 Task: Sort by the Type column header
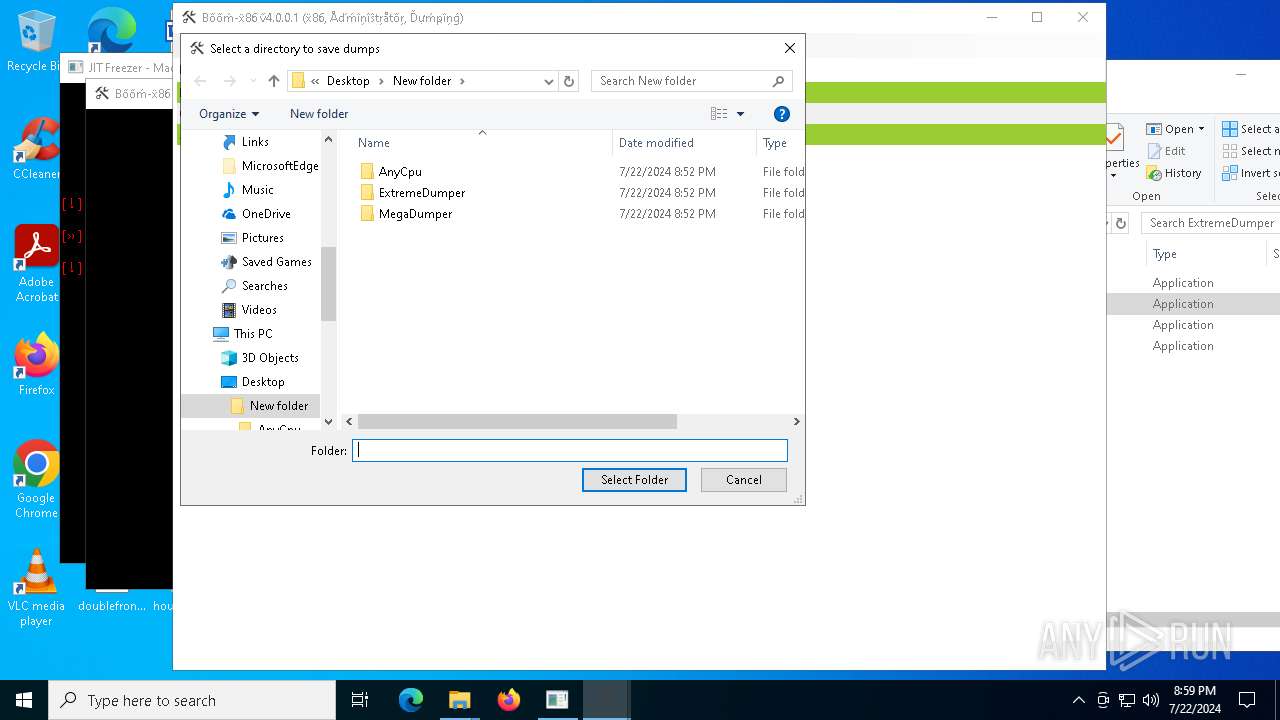pyautogui.click(x=775, y=143)
